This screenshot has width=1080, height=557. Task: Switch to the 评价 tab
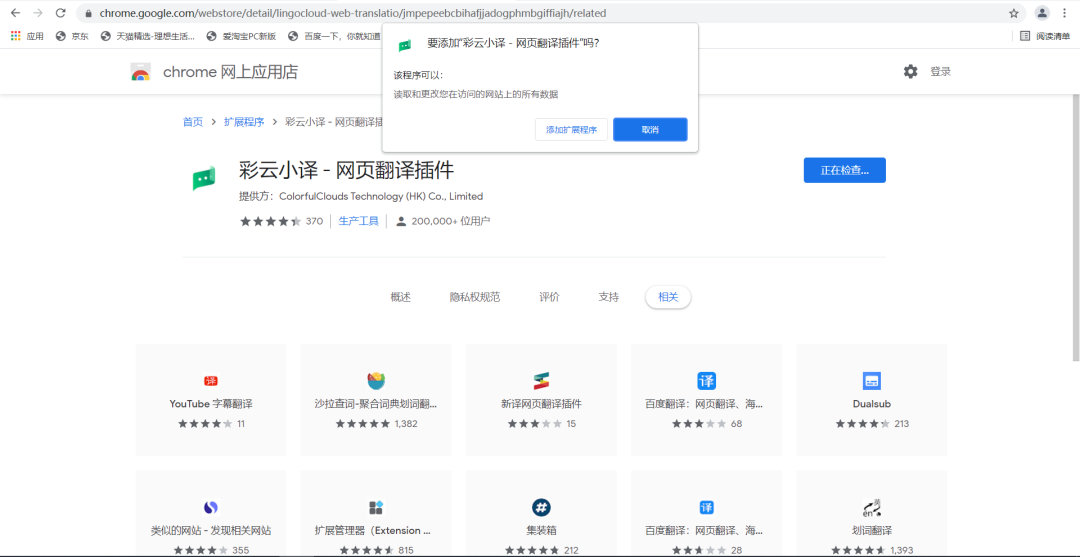[549, 297]
